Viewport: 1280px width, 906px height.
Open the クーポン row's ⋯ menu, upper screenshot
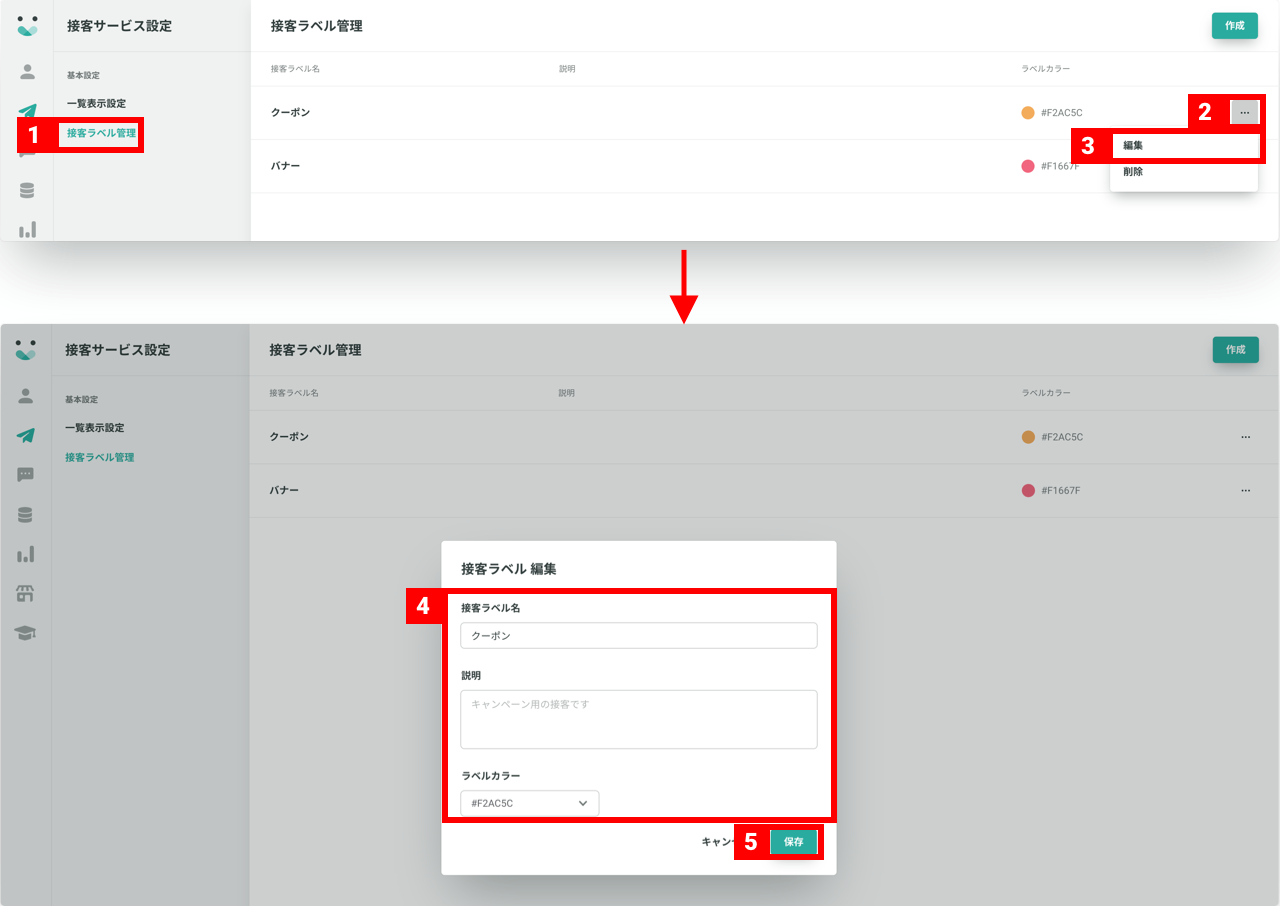(x=1244, y=113)
